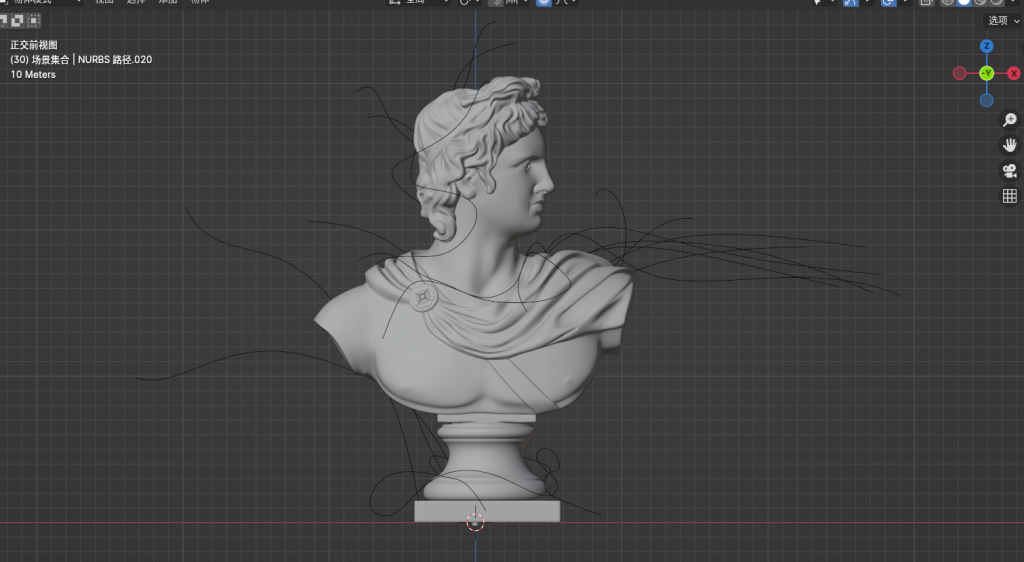Click the green -Y axis gizmo ball
1024x562 pixels.
pyautogui.click(x=986, y=73)
